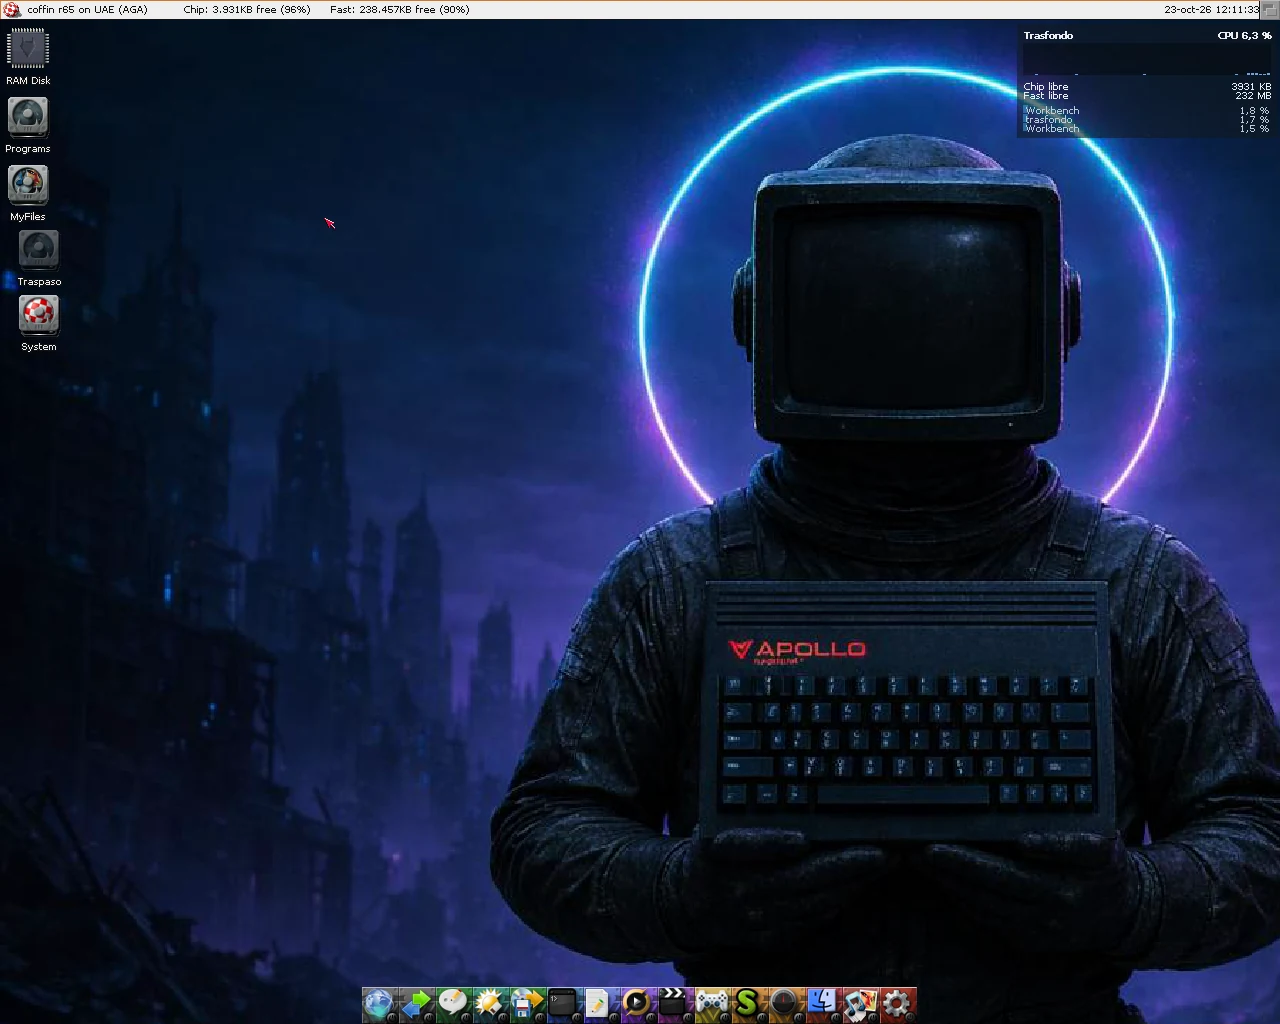1280x1024 pixels.
Task: Click the '1,8 %' process value
Action: click(1255, 111)
